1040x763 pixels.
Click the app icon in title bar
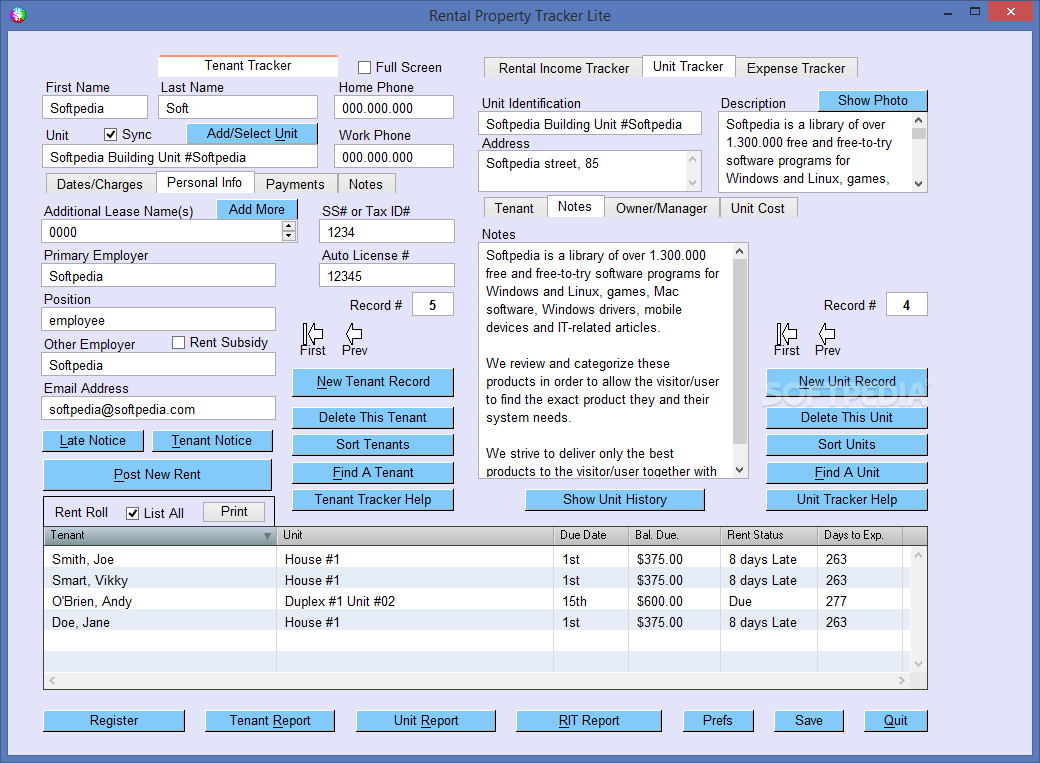[18, 15]
